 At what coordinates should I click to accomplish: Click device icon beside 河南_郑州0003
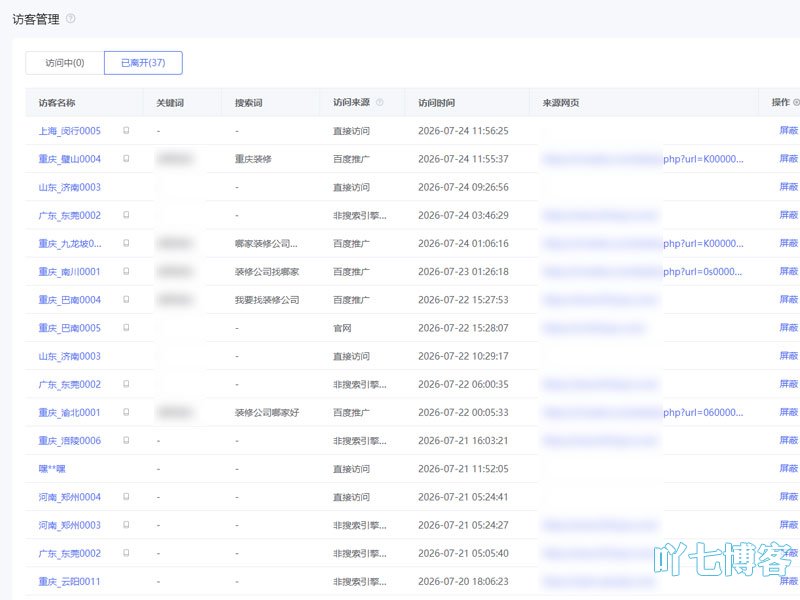[x=126, y=524]
